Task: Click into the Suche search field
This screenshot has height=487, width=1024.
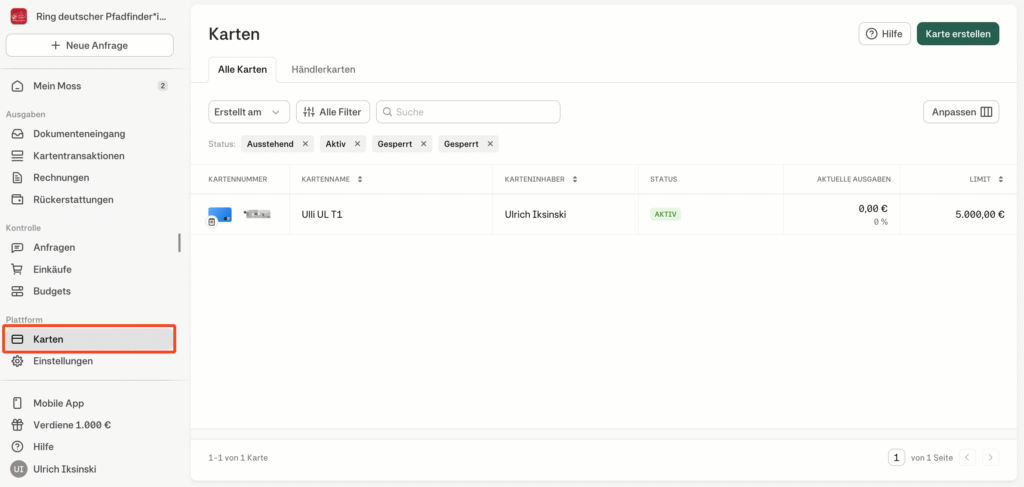Action: click(468, 112)
